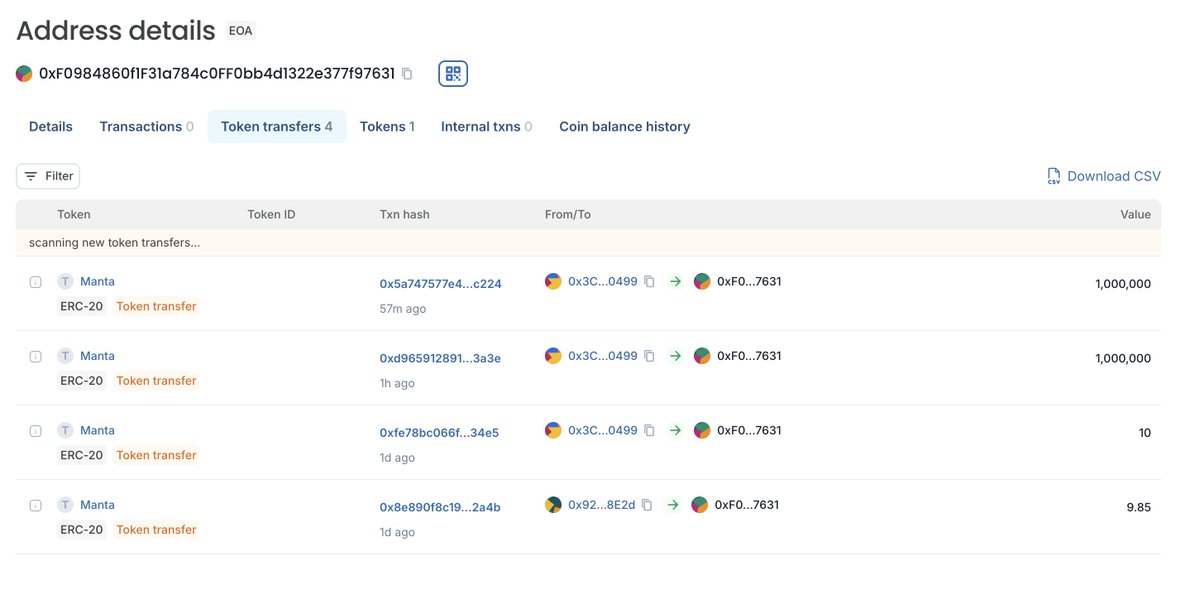Click the Manta token icon in first row

point(65,282)
